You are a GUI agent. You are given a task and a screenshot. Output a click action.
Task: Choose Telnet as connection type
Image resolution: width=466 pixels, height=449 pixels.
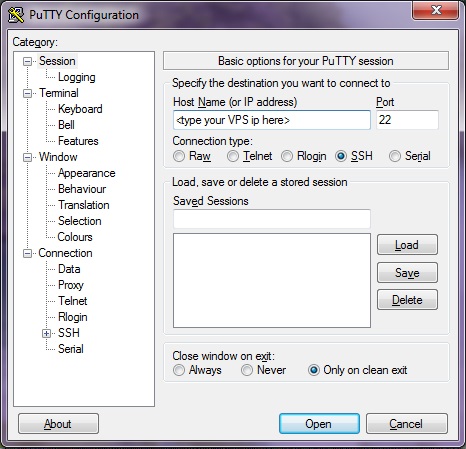point(233,156)
